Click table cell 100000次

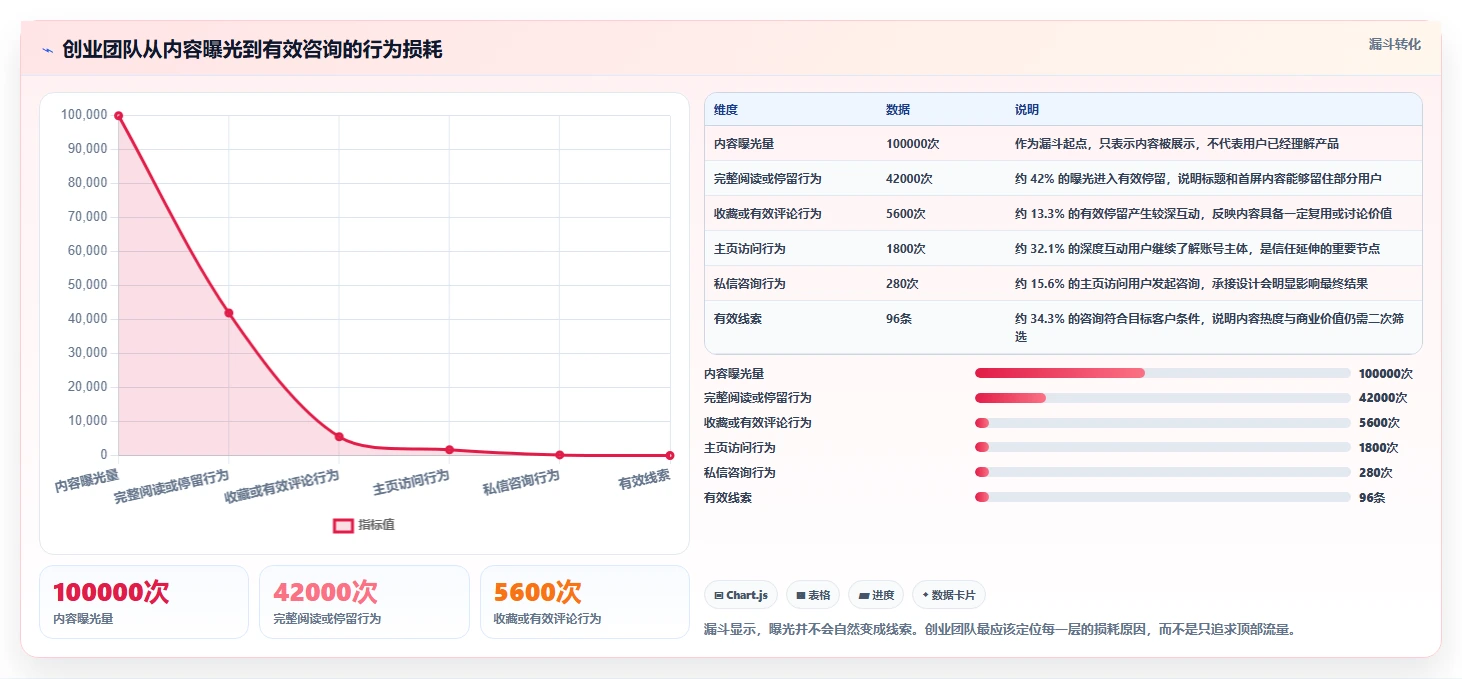click(x=912, y=144)
